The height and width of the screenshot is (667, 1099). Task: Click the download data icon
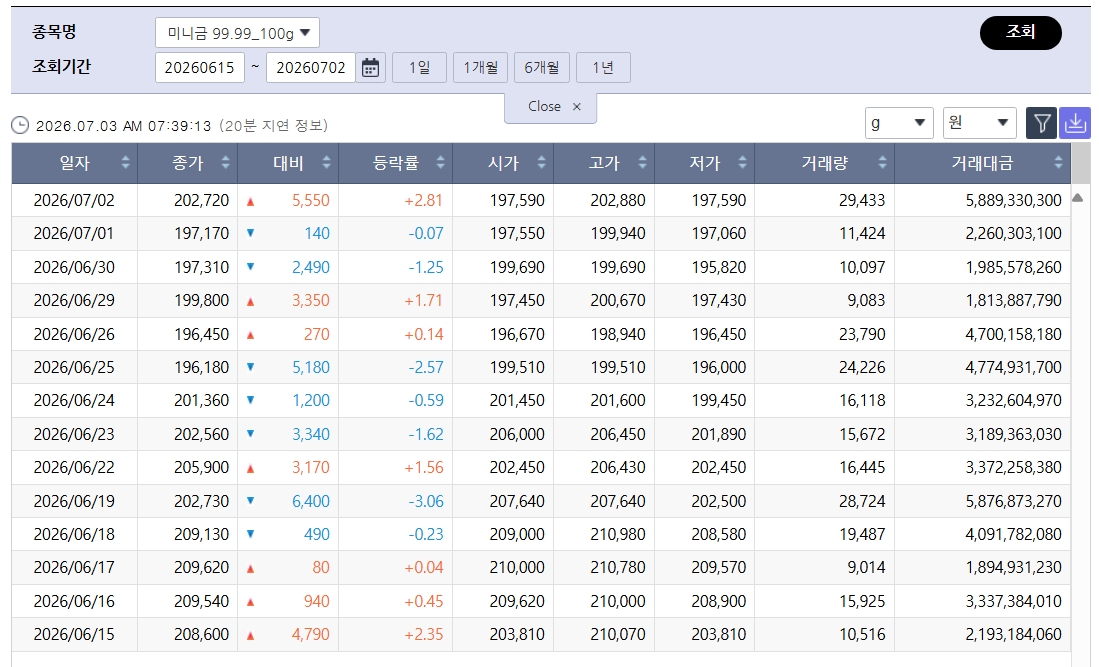pyautogui.click(x=1074, y=123)
